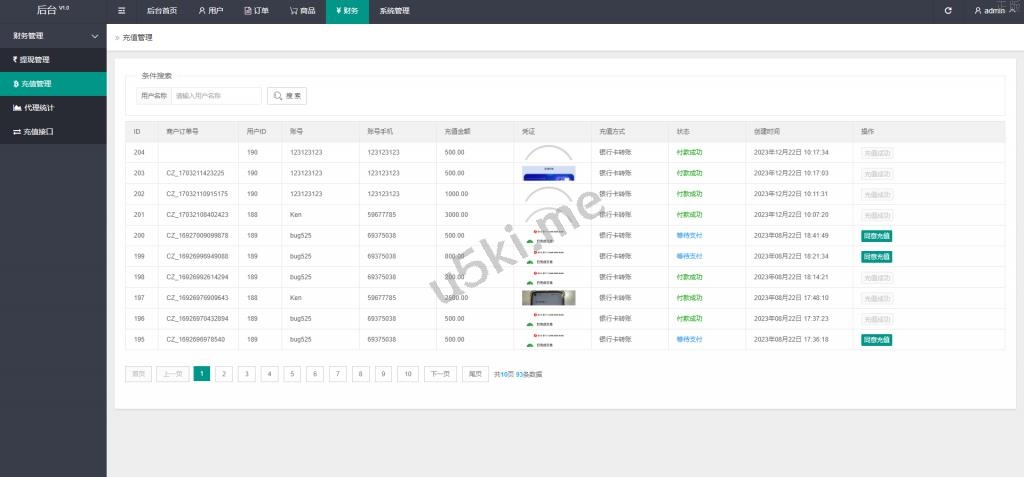Click the 搜索 button
The height and width of the screenshot is (477, 1024).
[x=287, y=96]
